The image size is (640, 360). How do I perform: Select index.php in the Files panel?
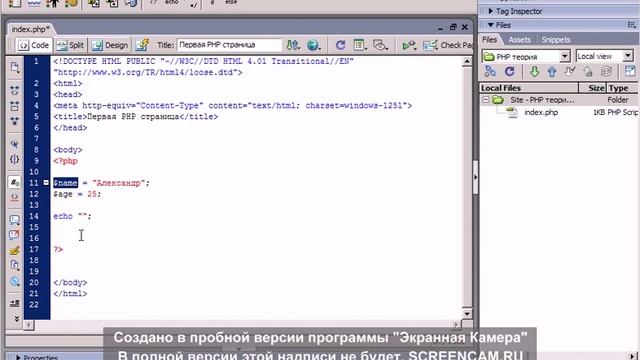541,112
